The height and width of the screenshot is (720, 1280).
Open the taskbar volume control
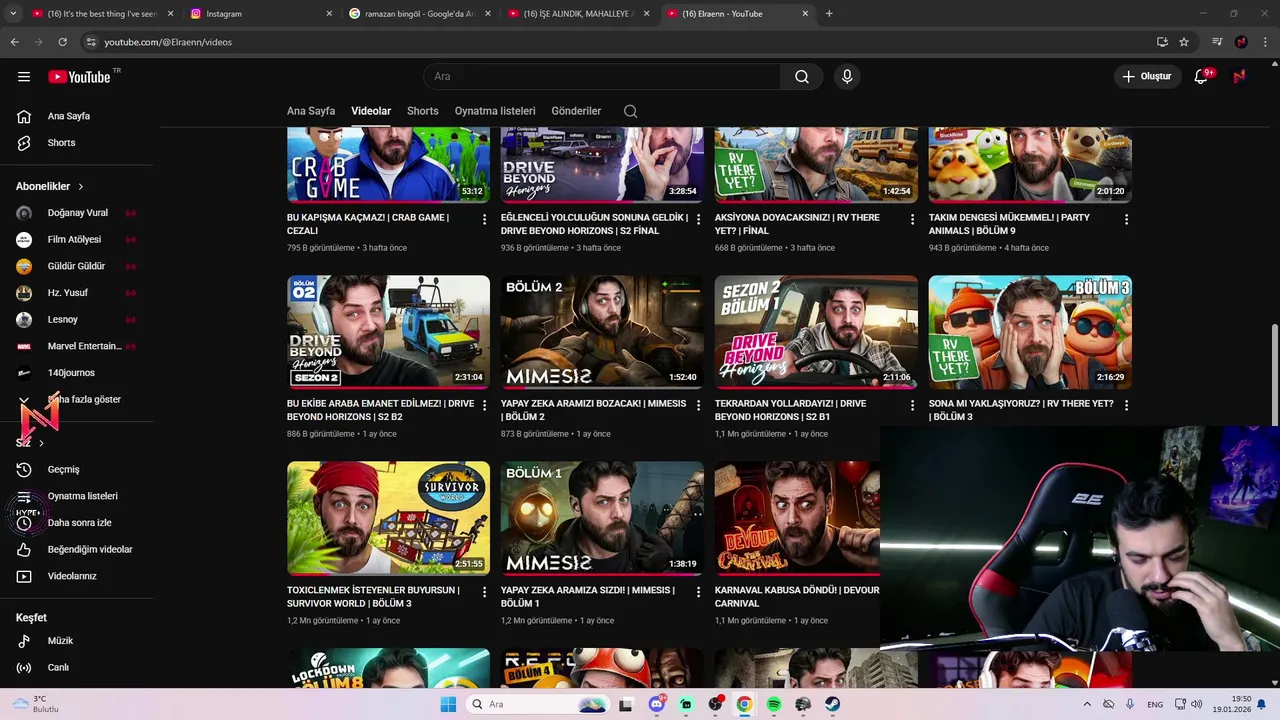pyautogui.click(x=1197, y=704)
